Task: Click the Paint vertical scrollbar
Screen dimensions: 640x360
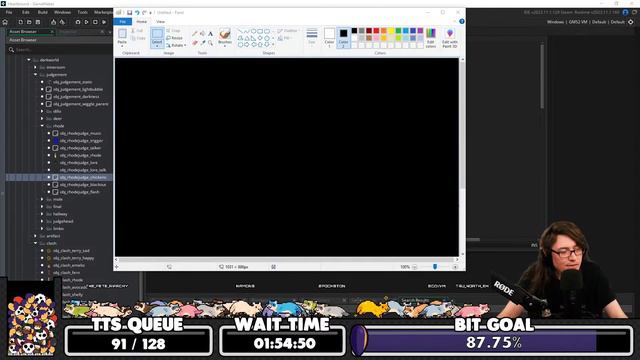Action: [462, 157]
